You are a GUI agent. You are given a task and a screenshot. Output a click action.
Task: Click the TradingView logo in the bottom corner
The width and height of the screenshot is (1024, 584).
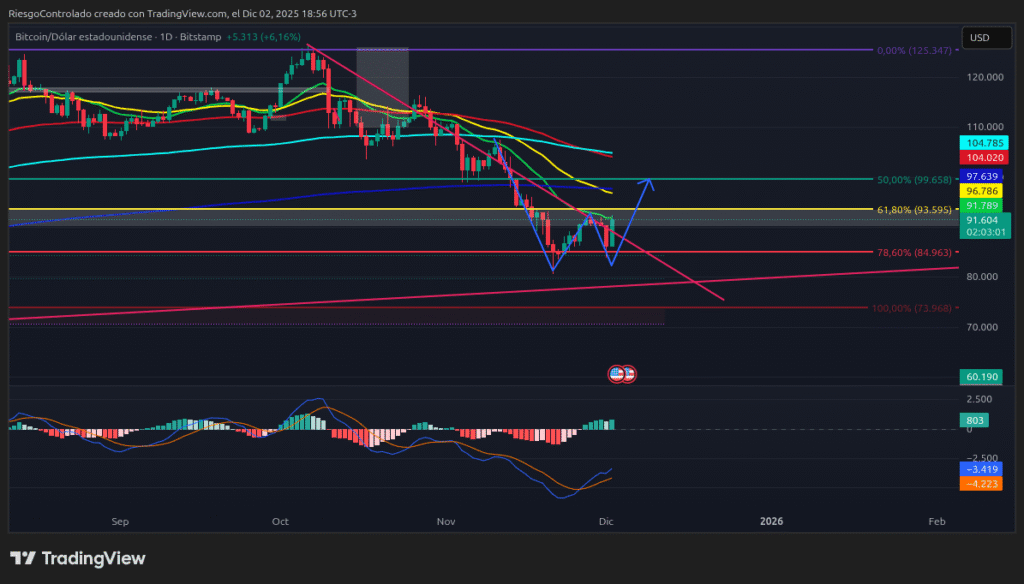[x=78, y=558]
